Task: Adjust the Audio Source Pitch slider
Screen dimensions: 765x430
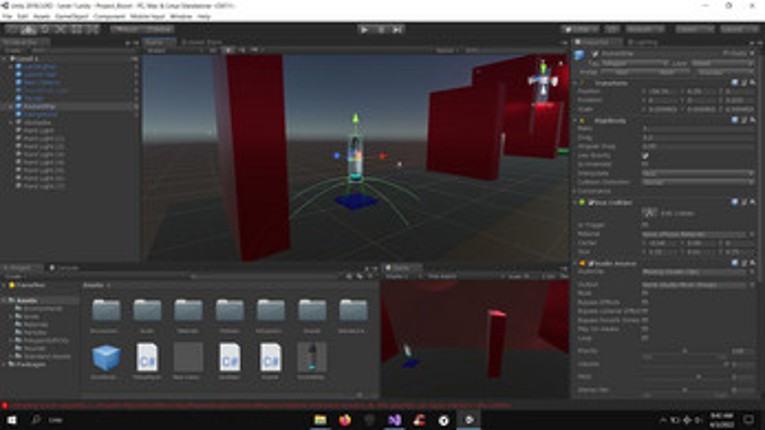Action: (x=685, y=377)
